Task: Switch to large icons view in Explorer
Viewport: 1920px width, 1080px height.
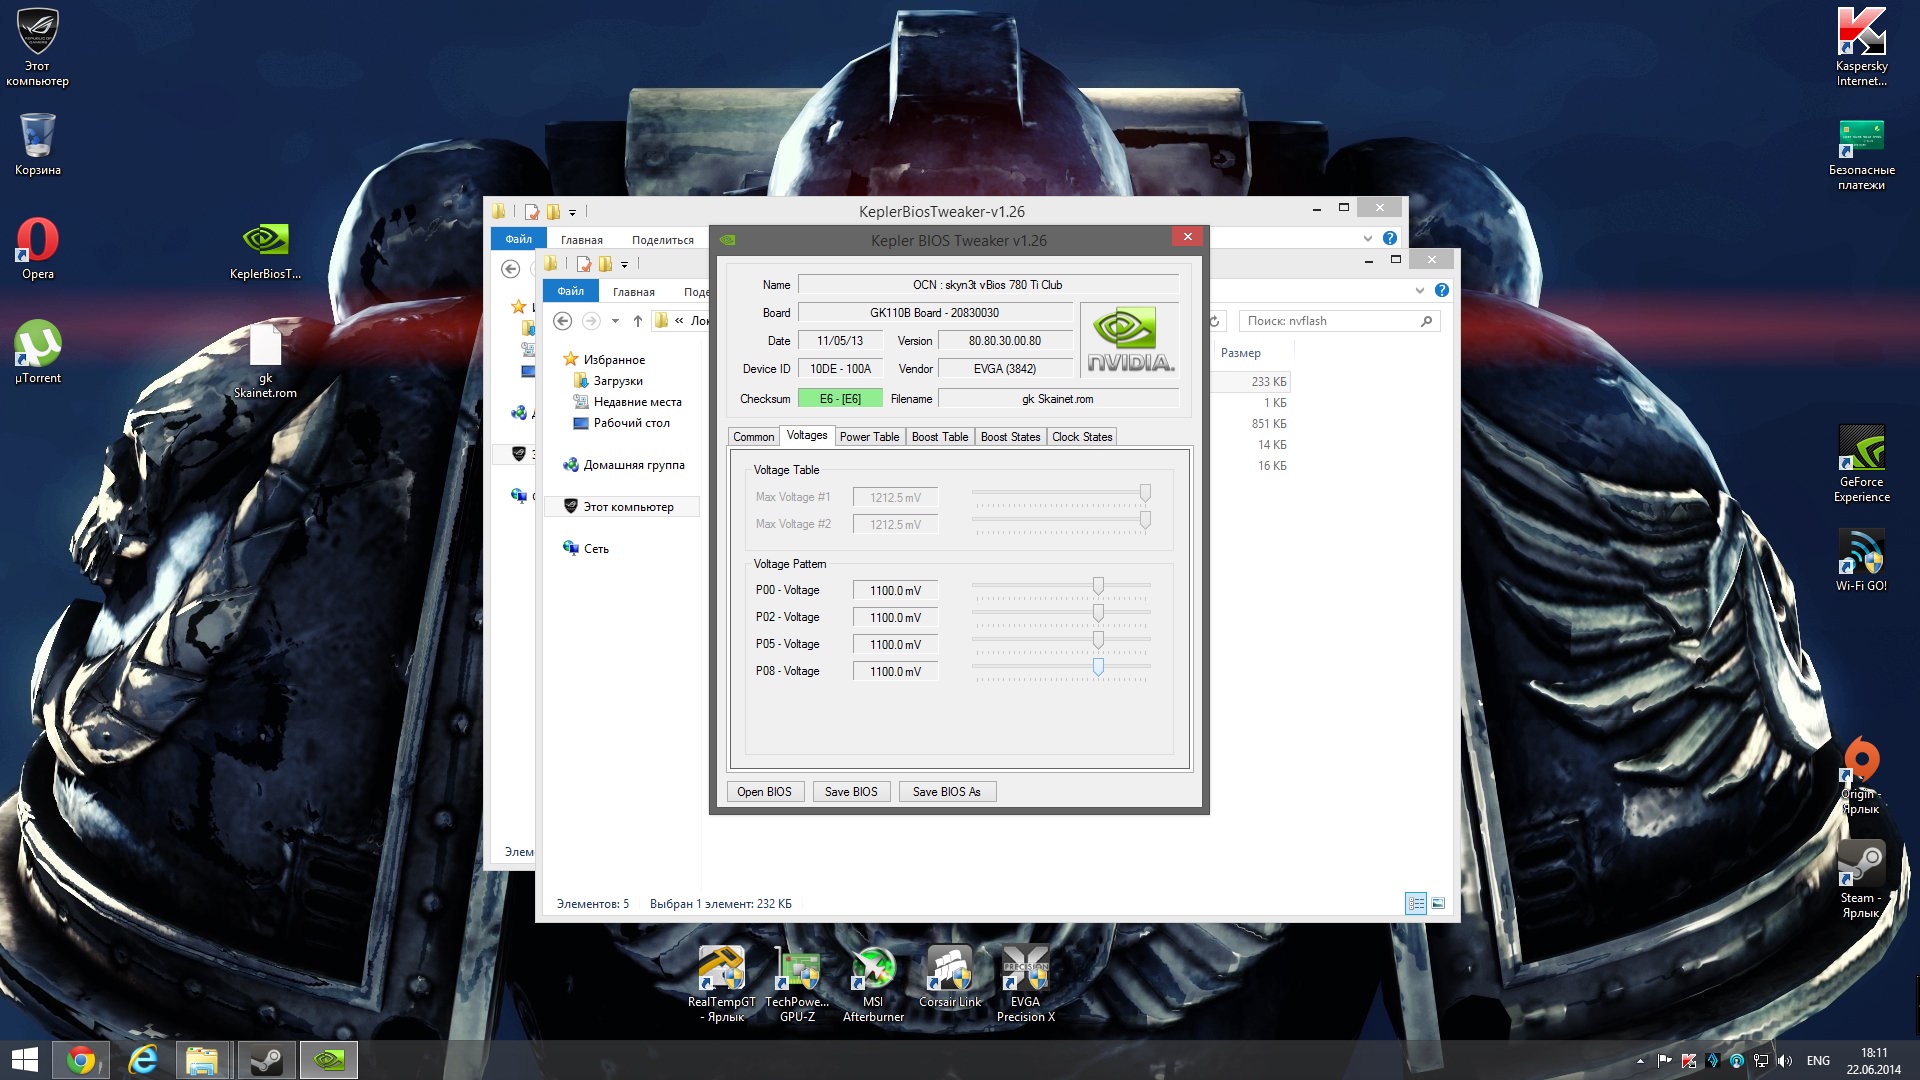Action: click(1438, 903)
